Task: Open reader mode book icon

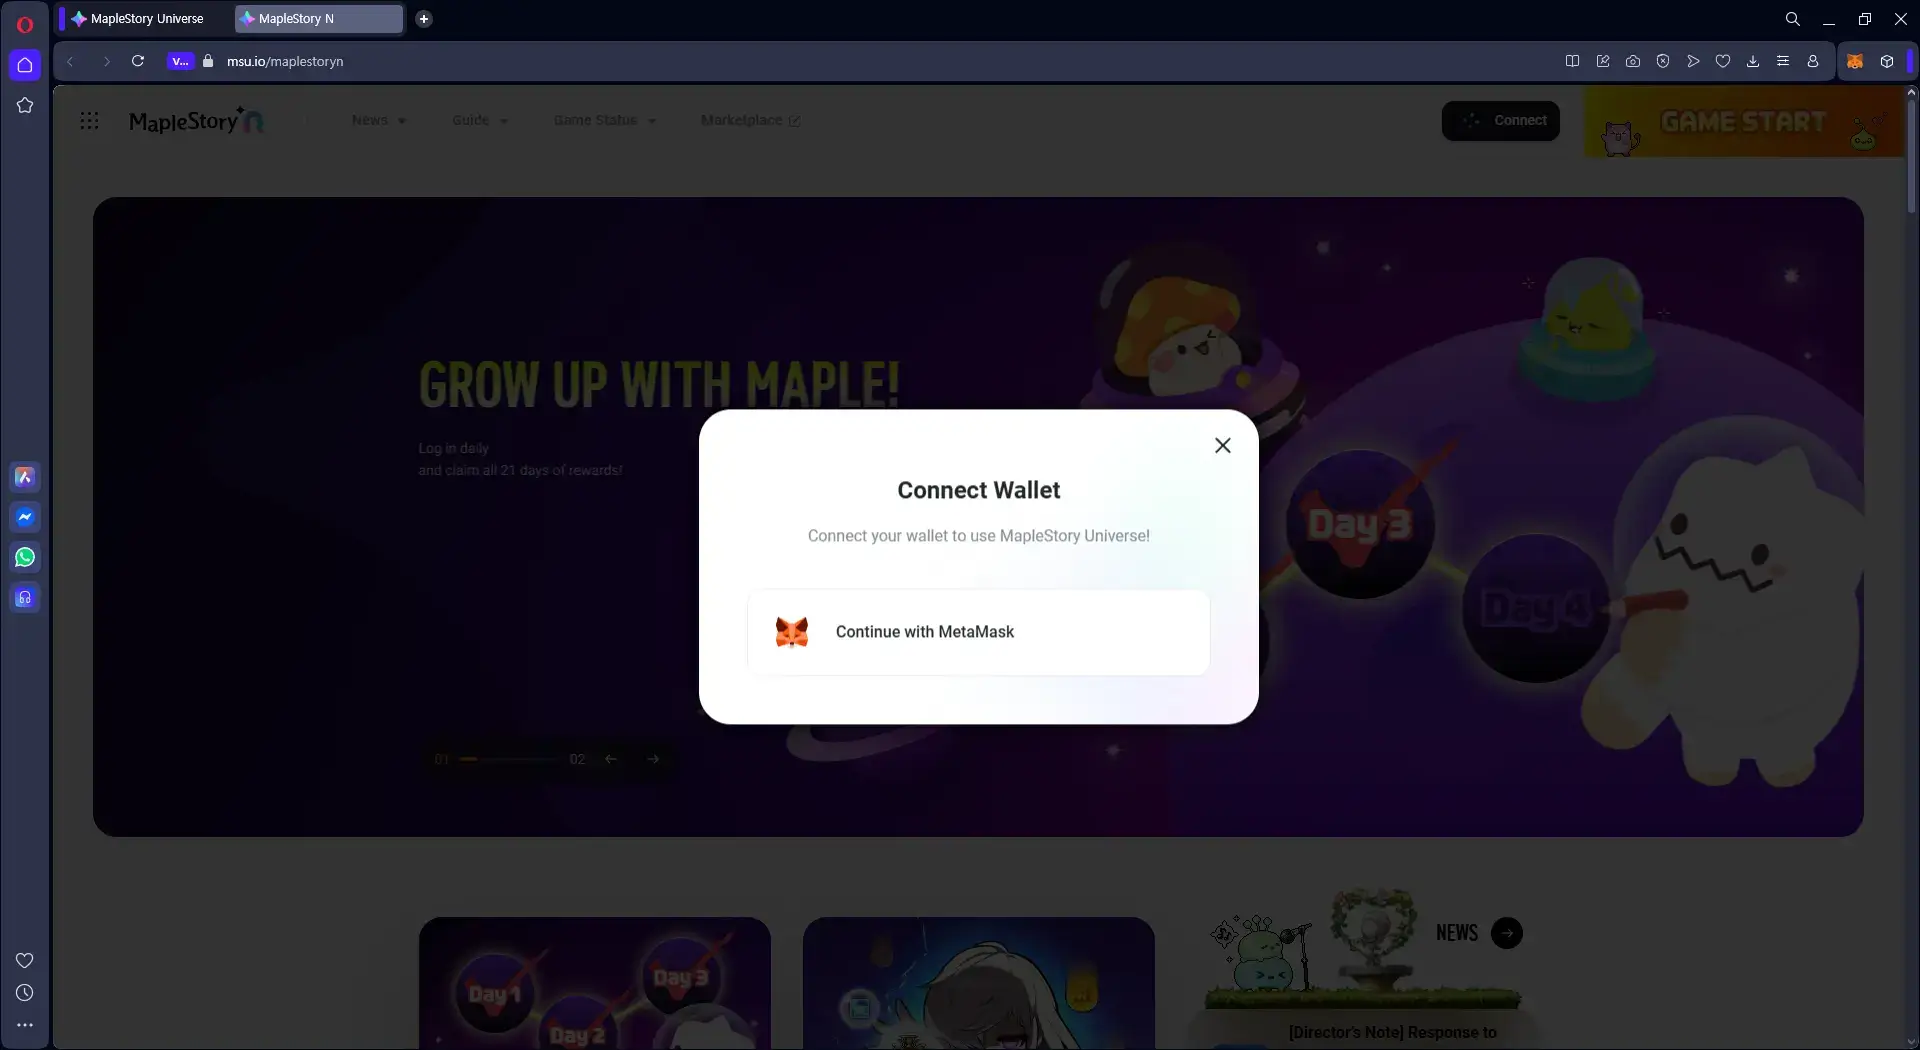Action: tap(1572, 61)
